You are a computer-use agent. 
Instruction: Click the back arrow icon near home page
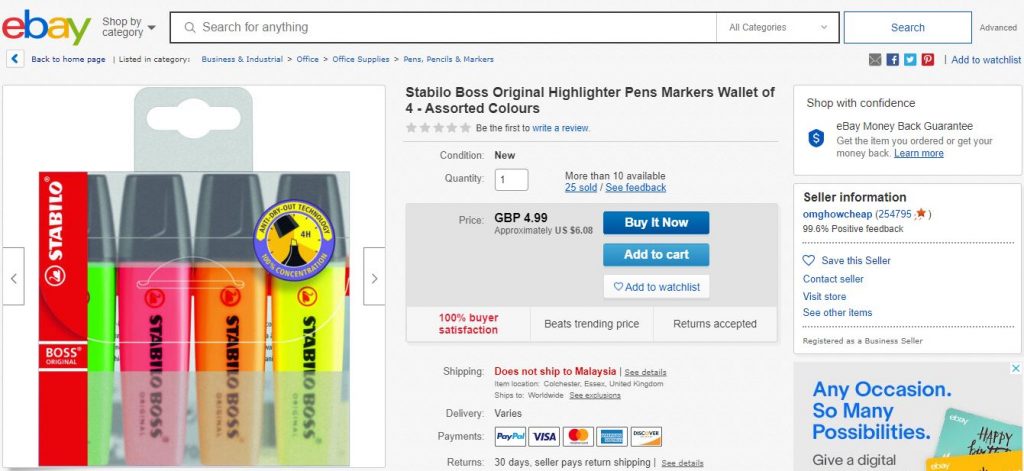pos(15,59)
